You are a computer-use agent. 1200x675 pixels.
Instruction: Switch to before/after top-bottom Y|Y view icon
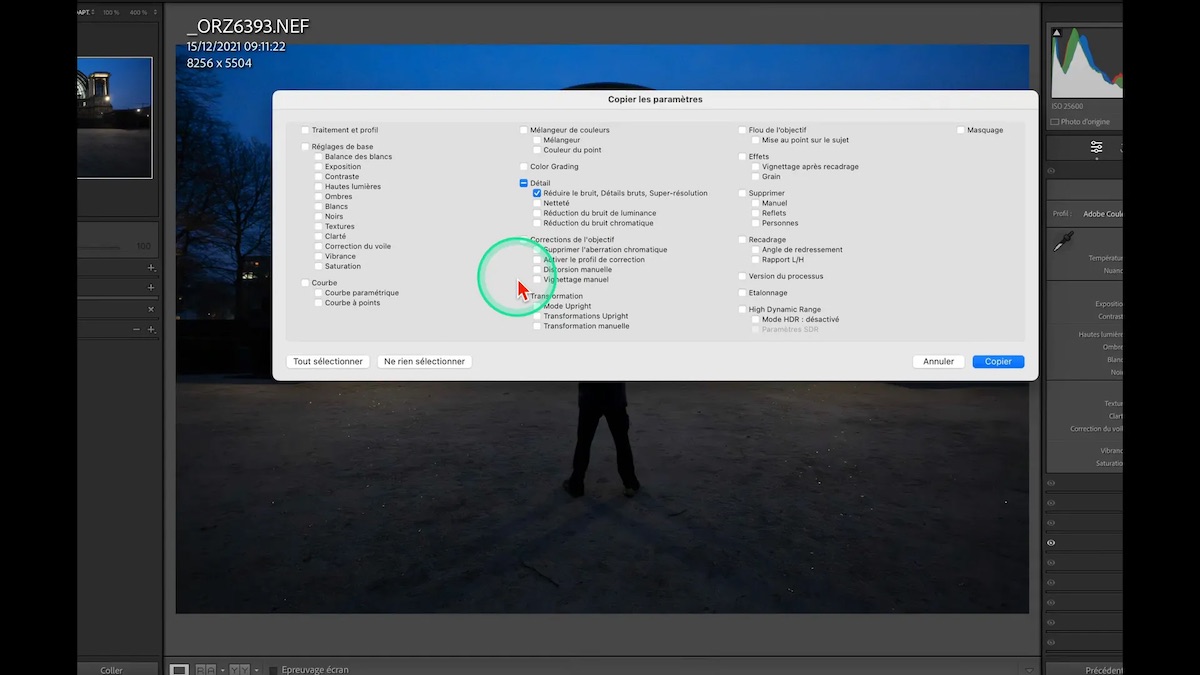239,669
